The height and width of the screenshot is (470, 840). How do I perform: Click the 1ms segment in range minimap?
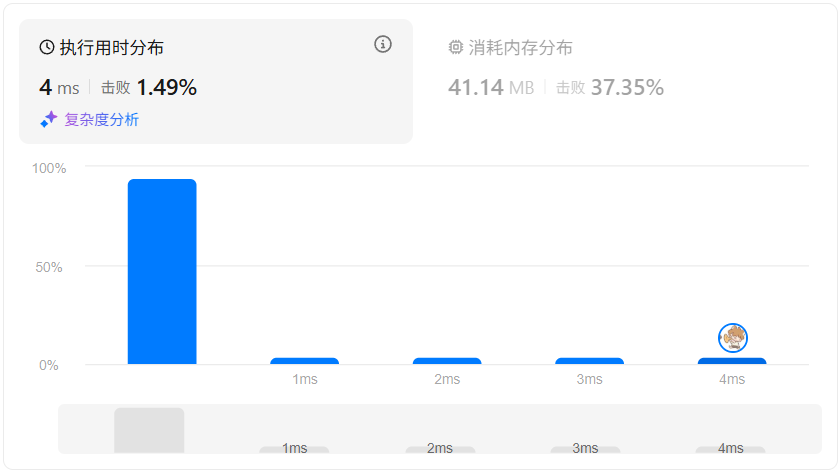(x=294, y=450)
